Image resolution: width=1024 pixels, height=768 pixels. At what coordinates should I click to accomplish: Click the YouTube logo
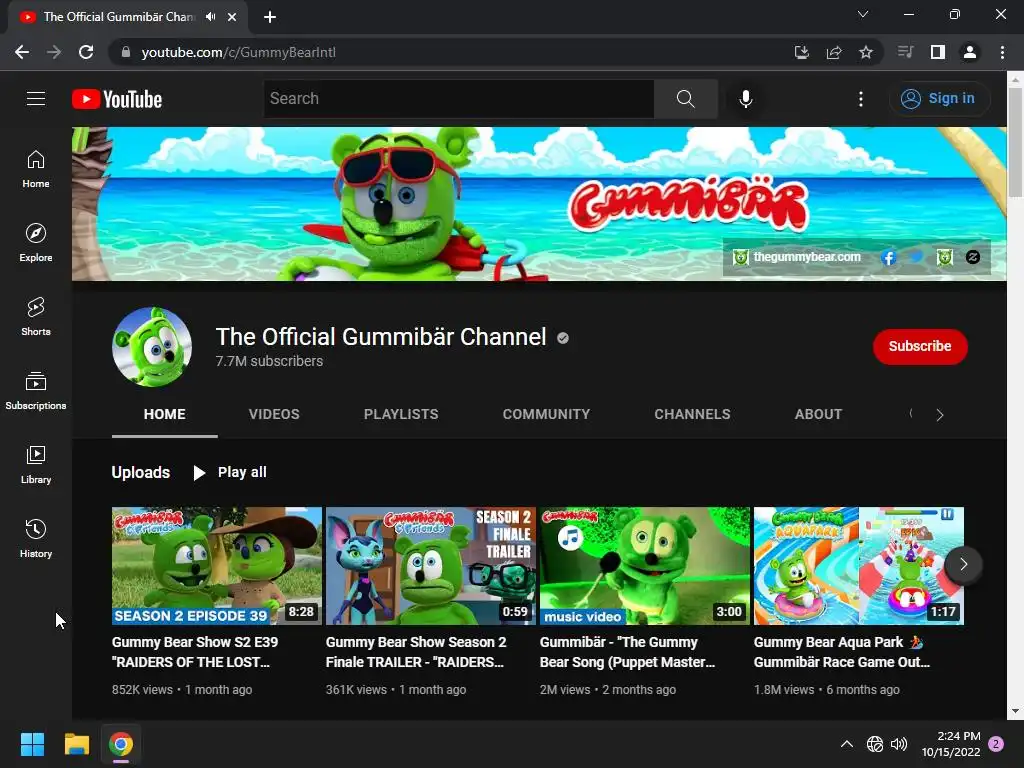[x=117, y=99]
